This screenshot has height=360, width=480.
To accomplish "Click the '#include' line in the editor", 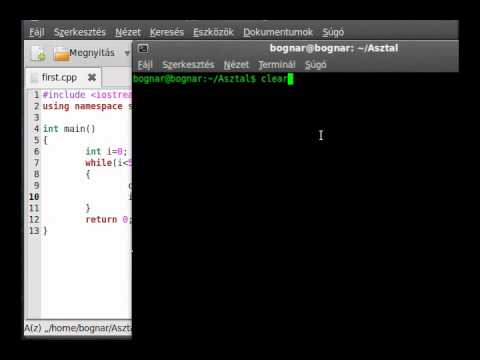I will coord(87,95).
